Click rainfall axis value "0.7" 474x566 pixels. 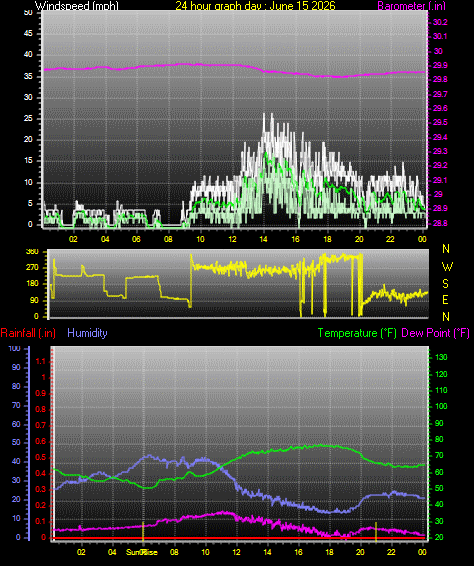pos(41,426)
